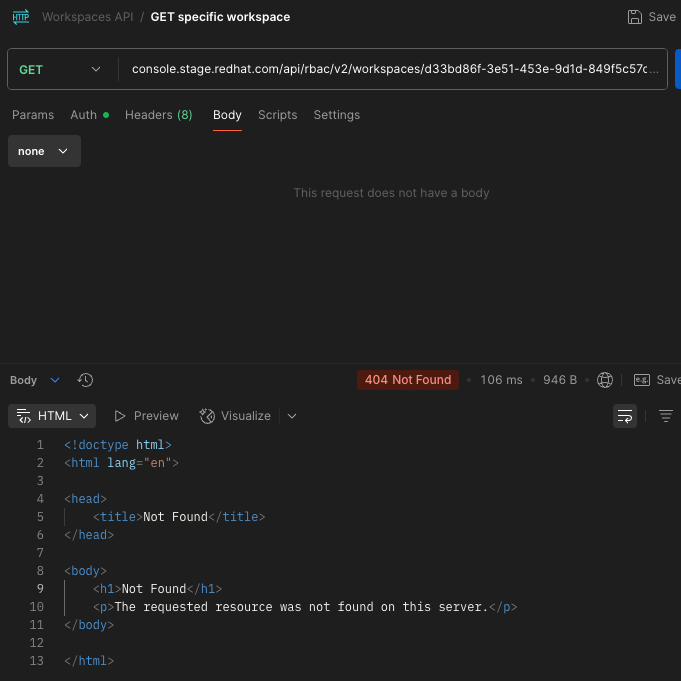The image size is (681, 681).
Task: Go to the Settings tab
Action: (x=336, y=115)
